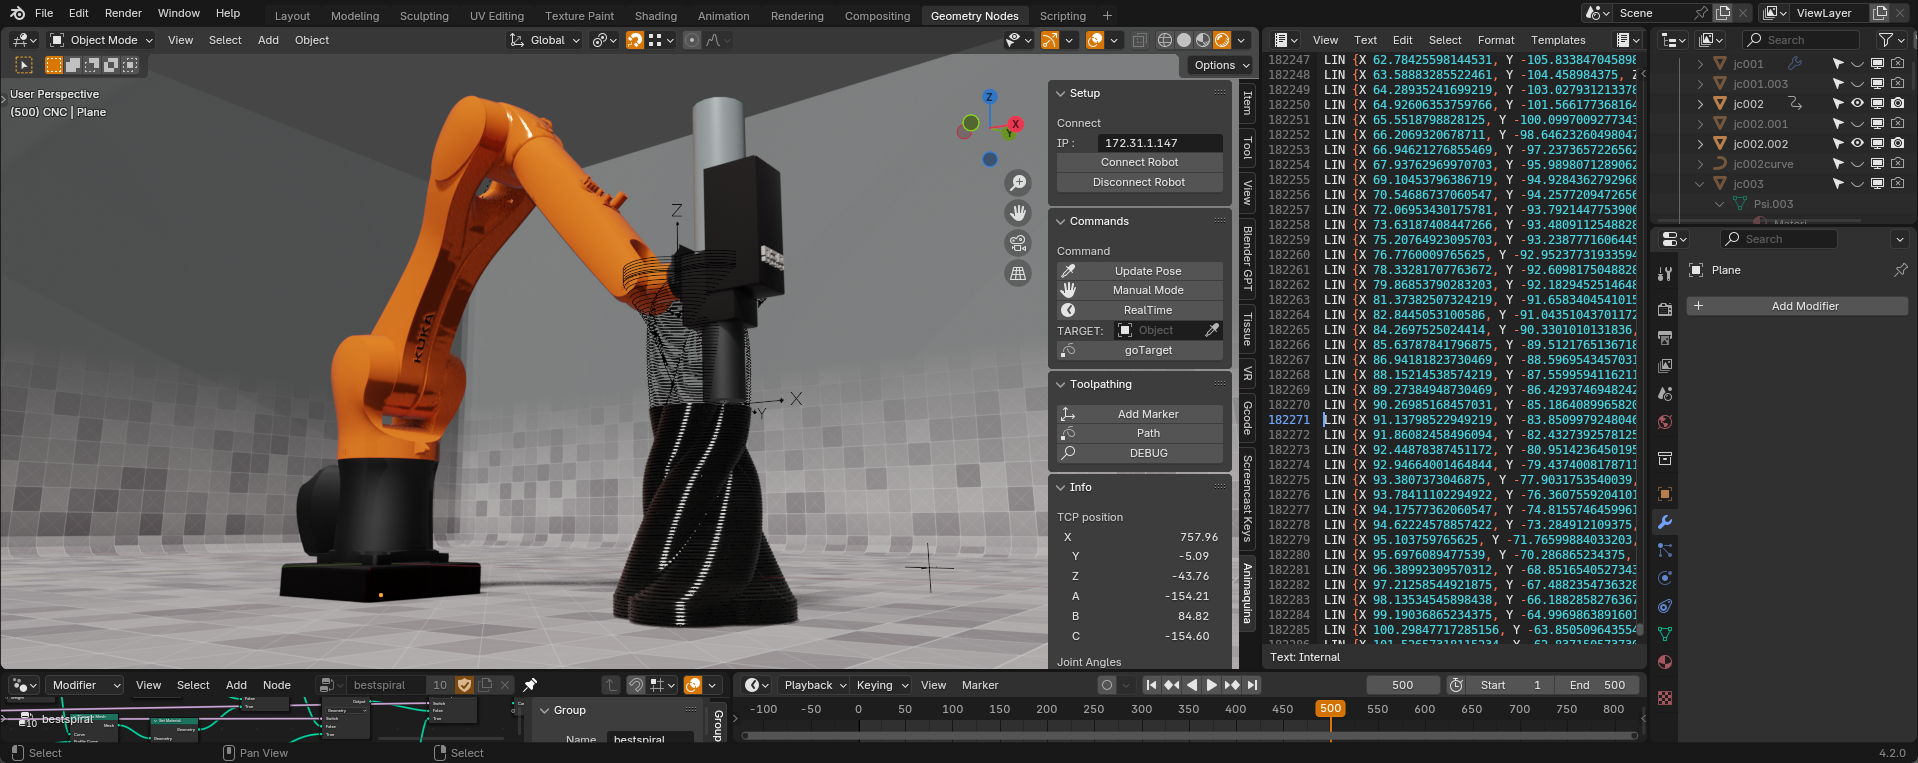Viewport: 1918px width, 763px height.
Task: Toggle viewport gizmos display icon
Action: pos(1049,40)
